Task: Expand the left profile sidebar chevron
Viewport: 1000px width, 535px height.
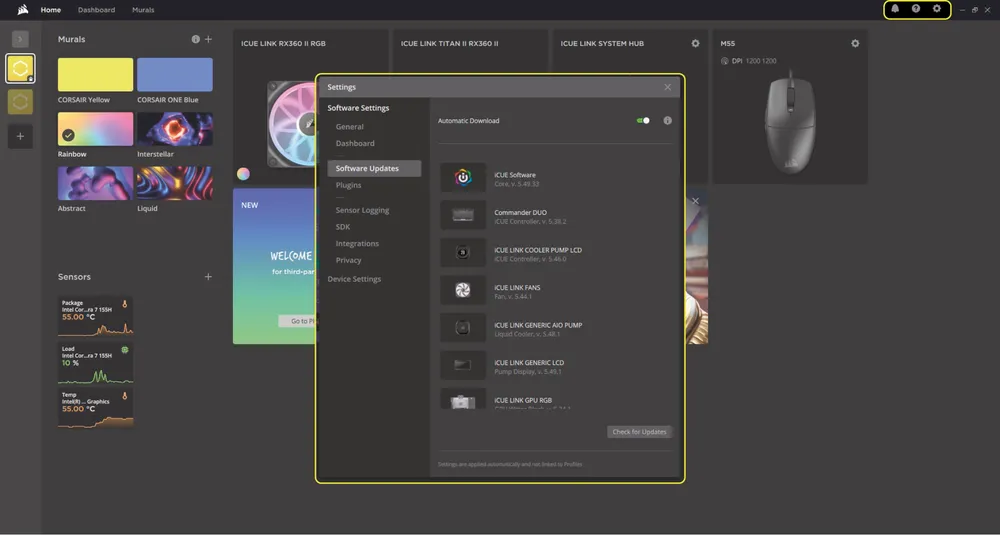Action: pos(20,39)
